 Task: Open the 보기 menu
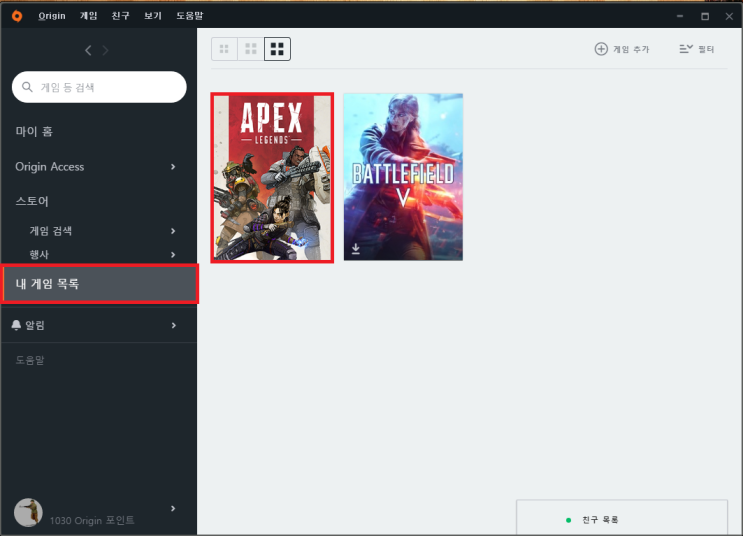click(153, 16)
